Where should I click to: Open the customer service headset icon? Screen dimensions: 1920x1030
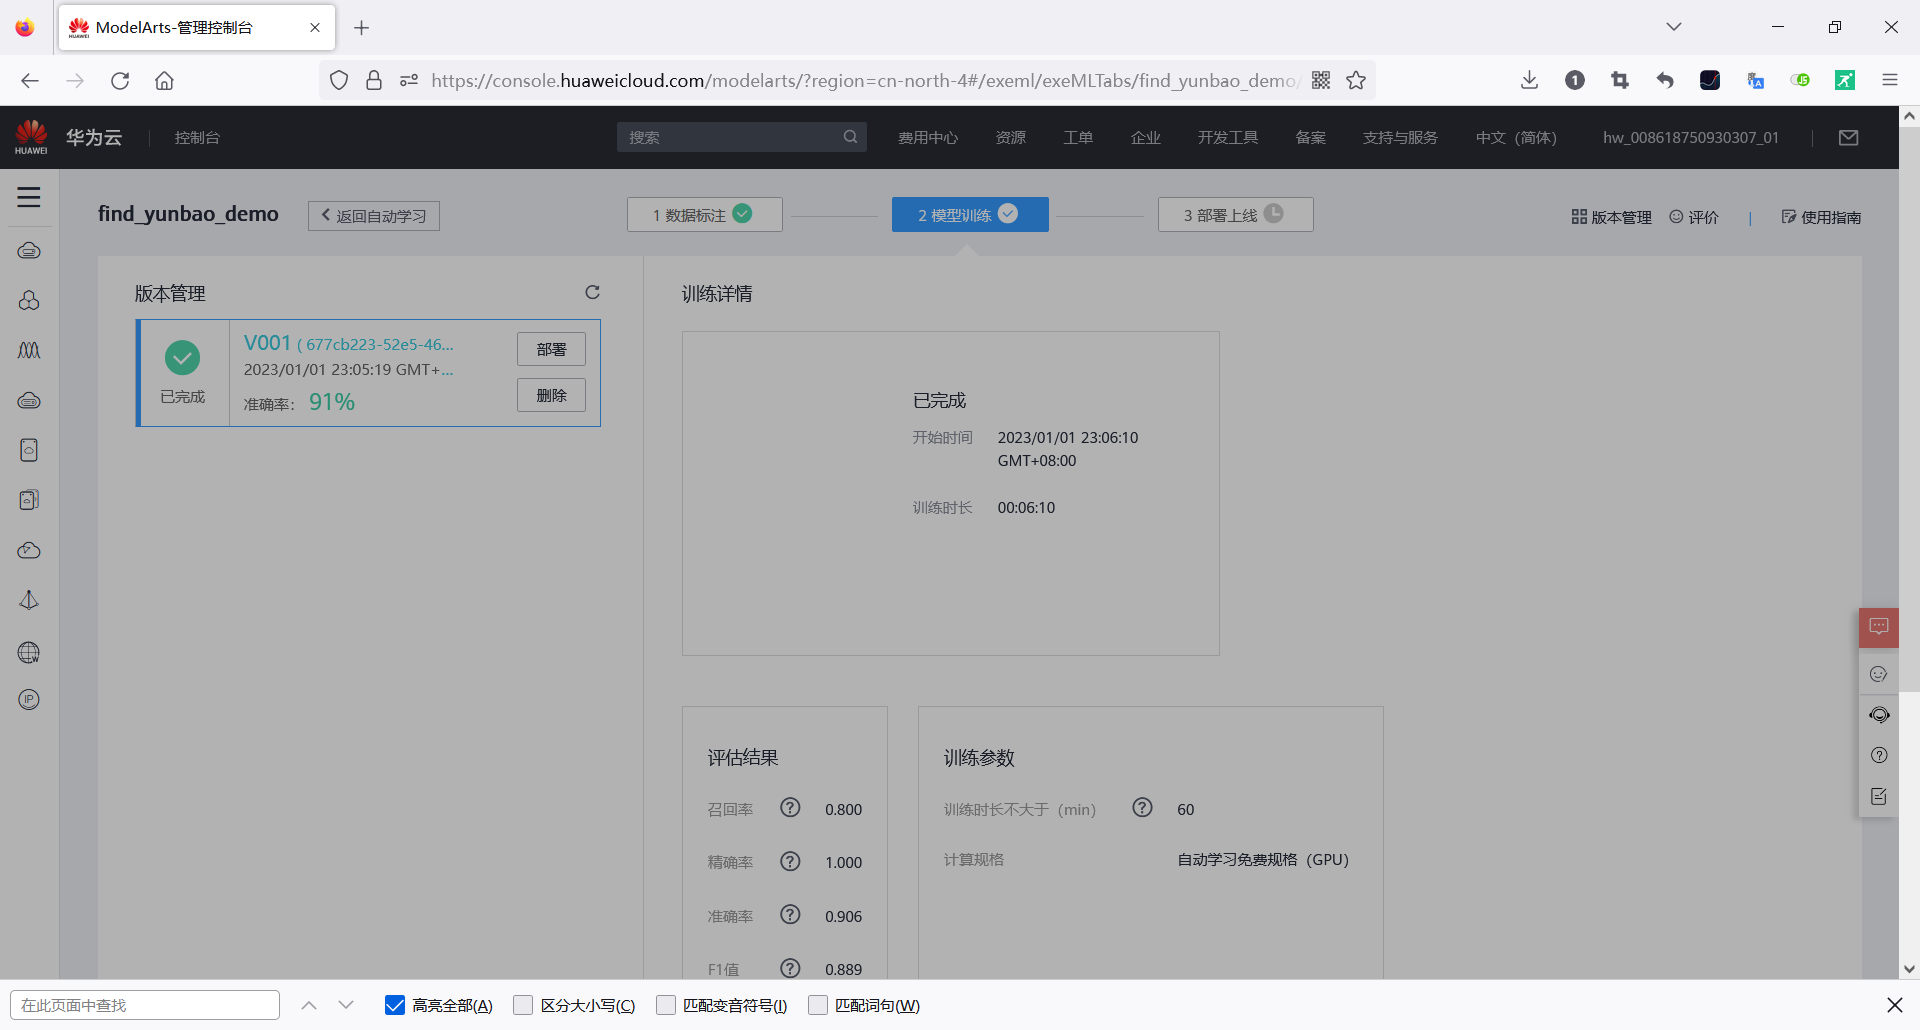1879,715
